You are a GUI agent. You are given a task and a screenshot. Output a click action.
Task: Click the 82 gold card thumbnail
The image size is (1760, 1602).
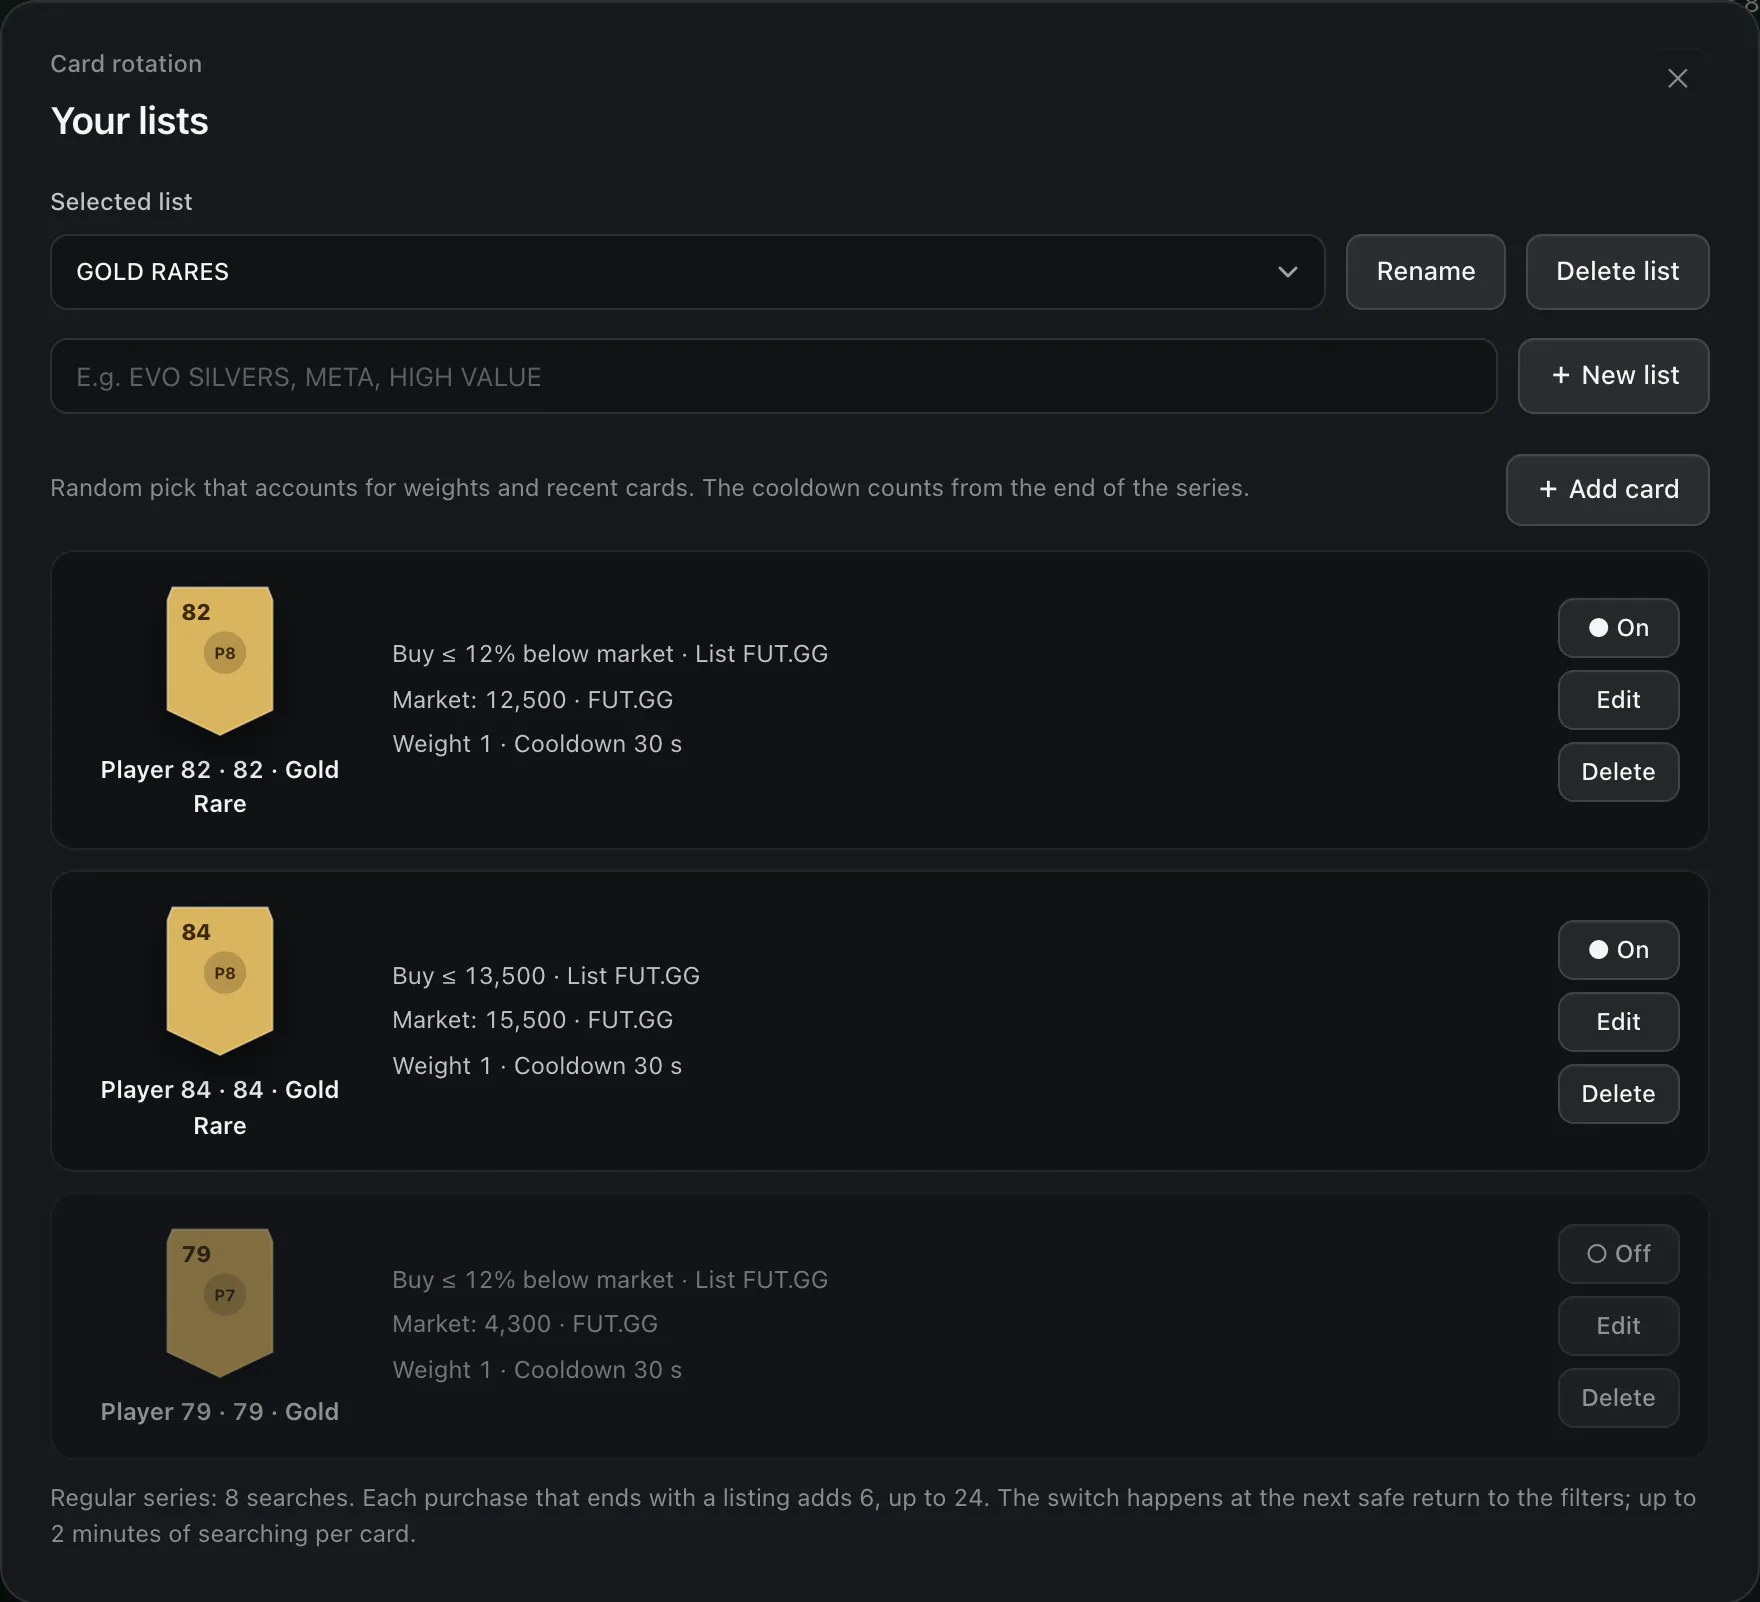point(220,661)
